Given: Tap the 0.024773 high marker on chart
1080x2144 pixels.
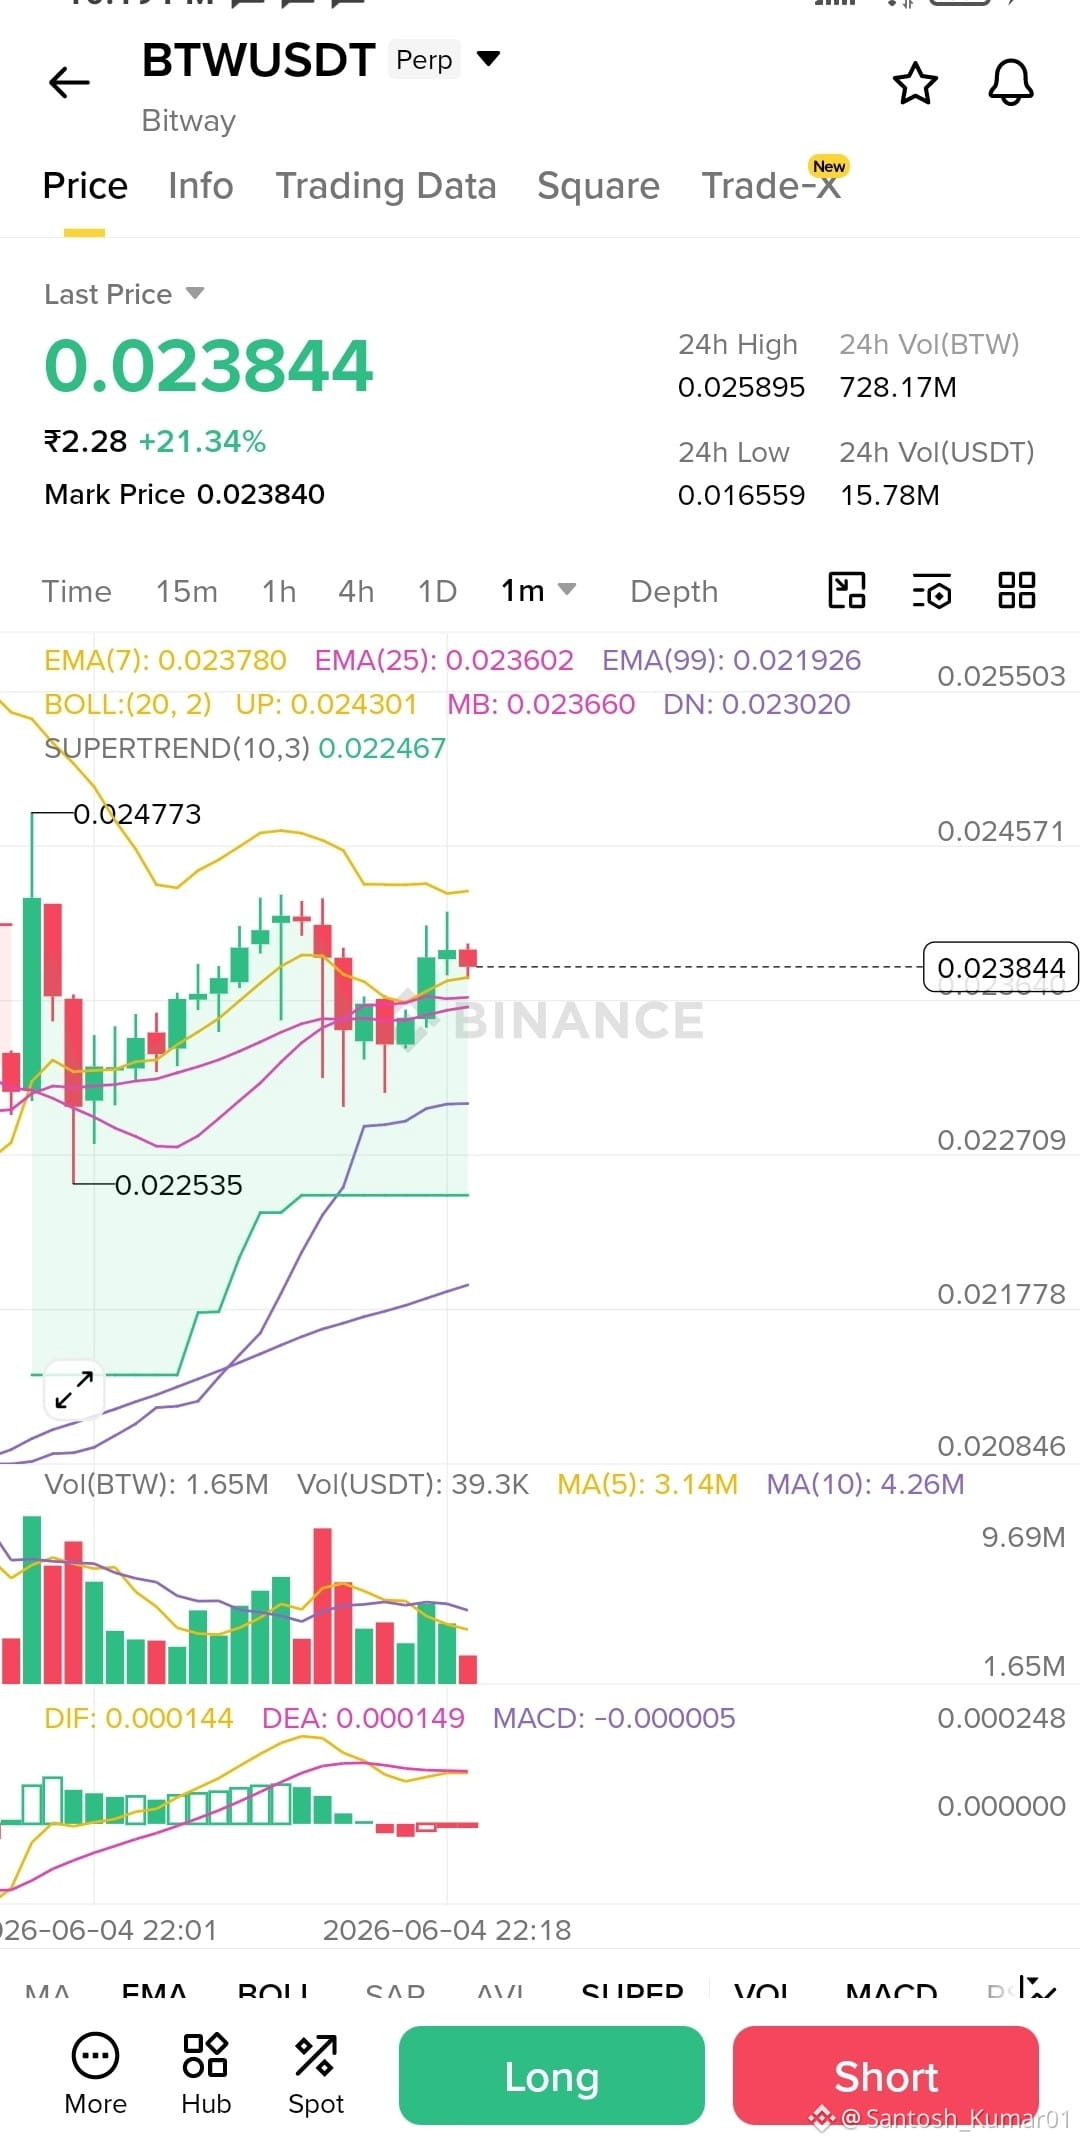Looking at the screenshot, I should (137, 814).
